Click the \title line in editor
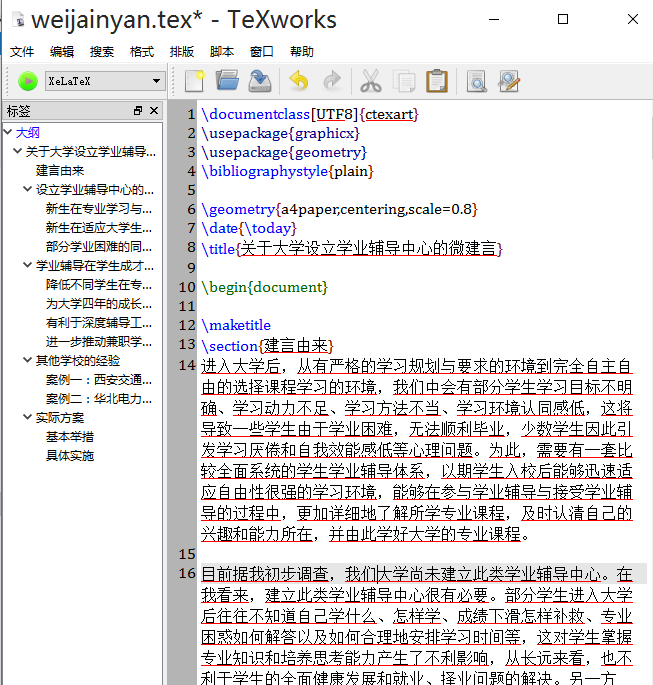 (352, 248)
